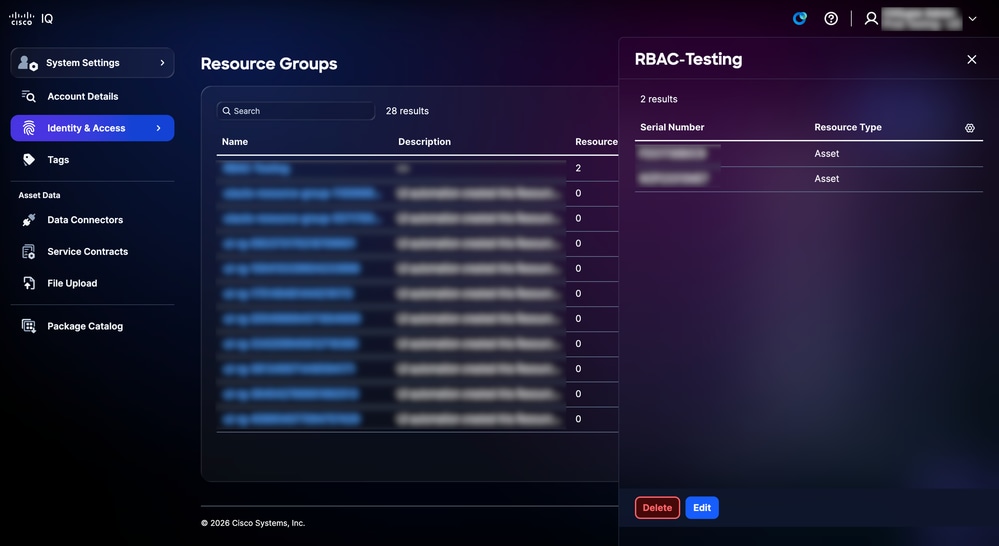Image resolution: width=999 pixels, height=546 pixels.
Task: Open Service Contracts
Action: [88, 252]
